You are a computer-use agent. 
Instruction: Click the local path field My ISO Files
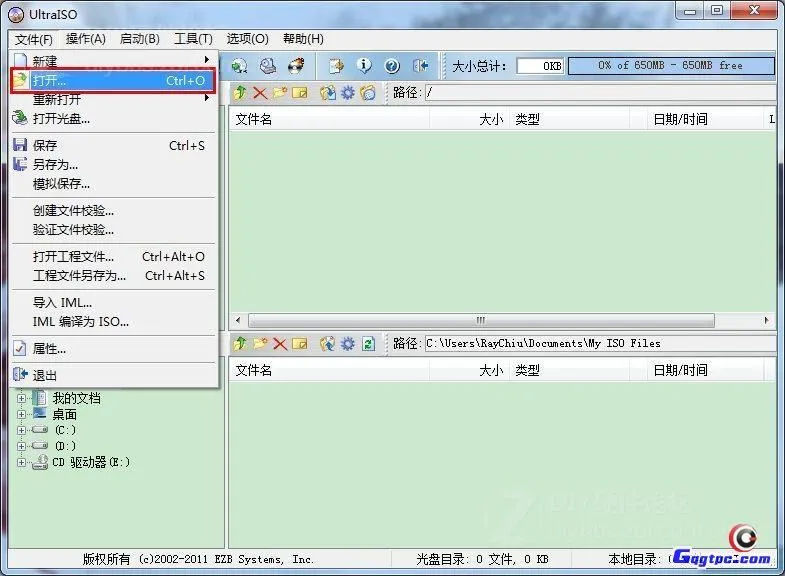click(600, 343)
